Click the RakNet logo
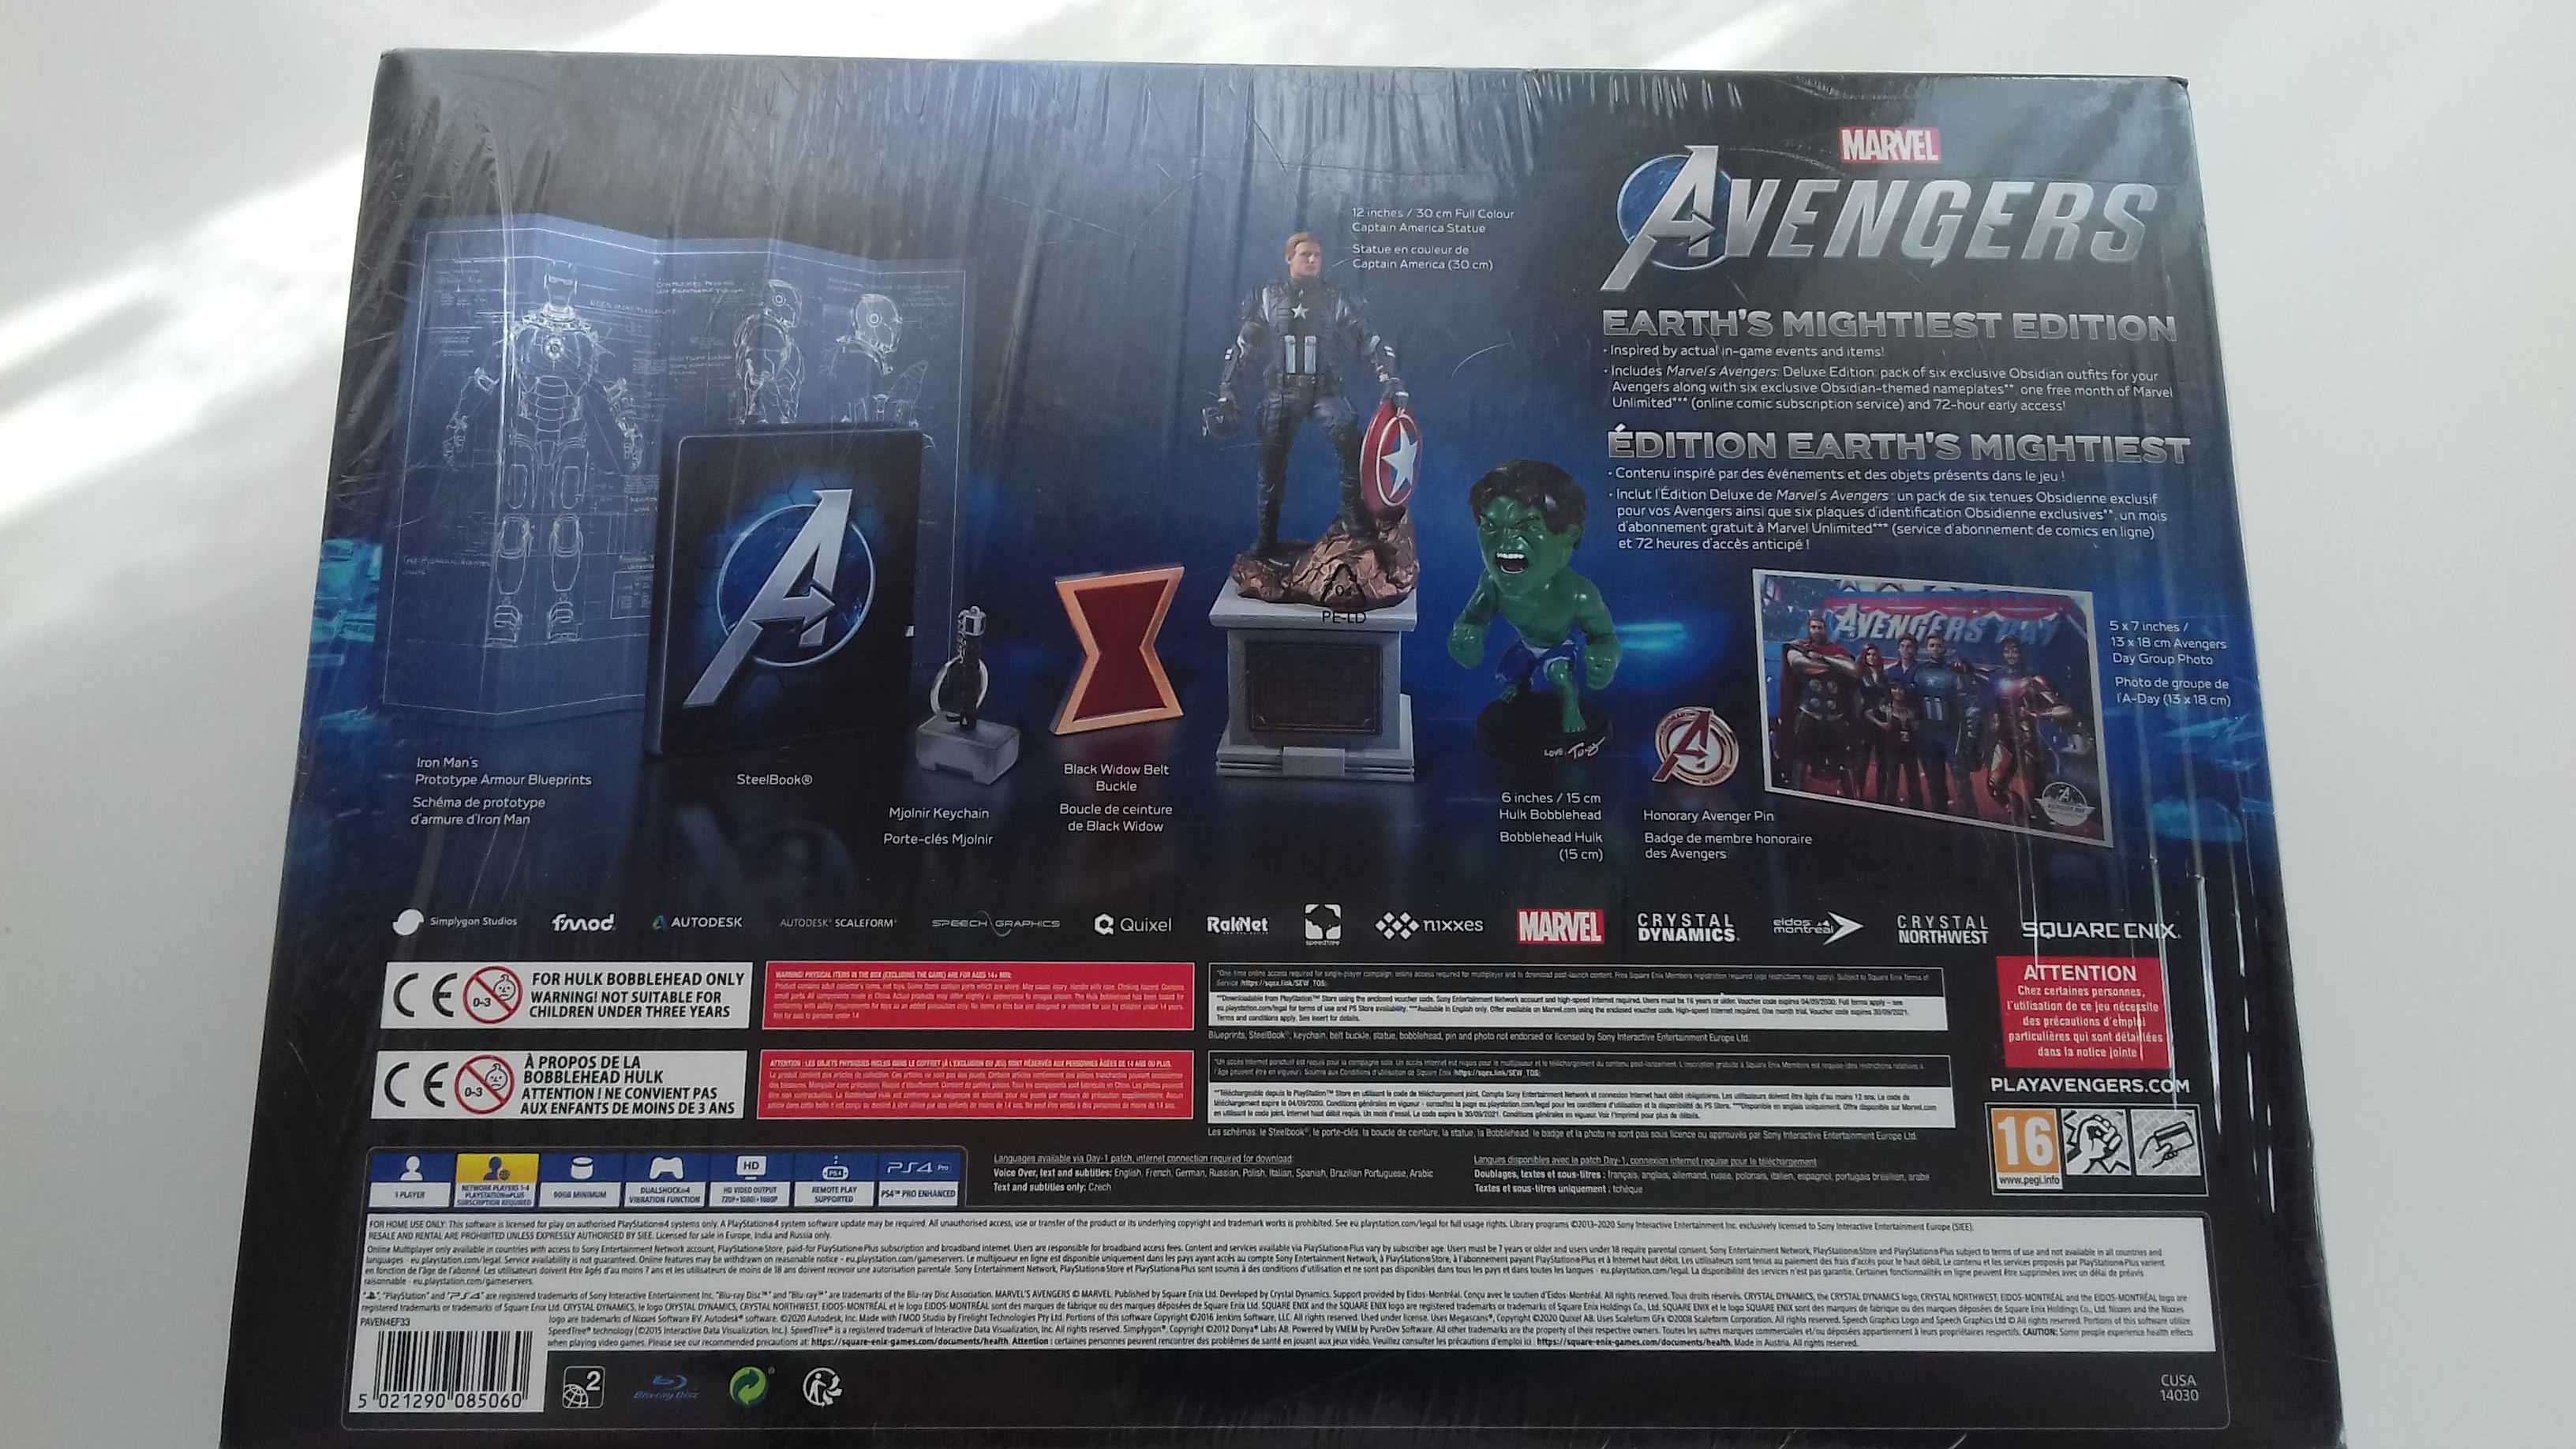This screenshot has width=2576, height=1449. point(1237,925)
